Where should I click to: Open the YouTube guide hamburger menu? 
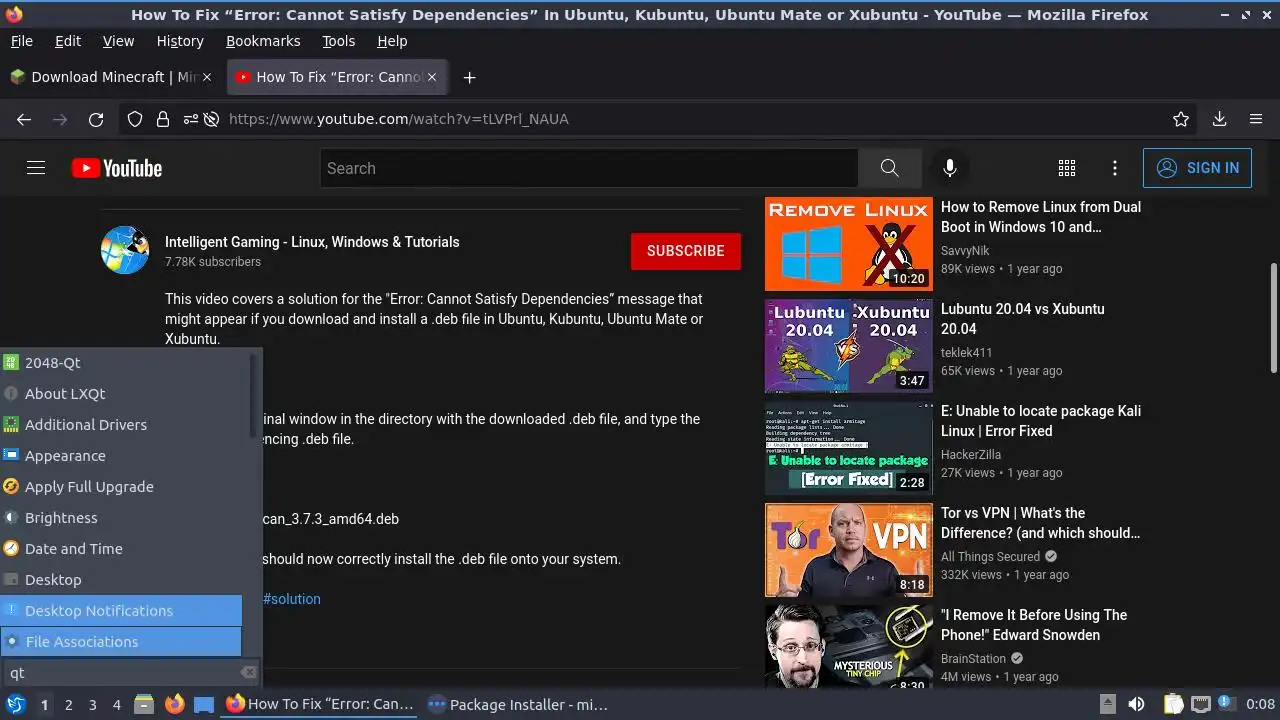(36, 168)
